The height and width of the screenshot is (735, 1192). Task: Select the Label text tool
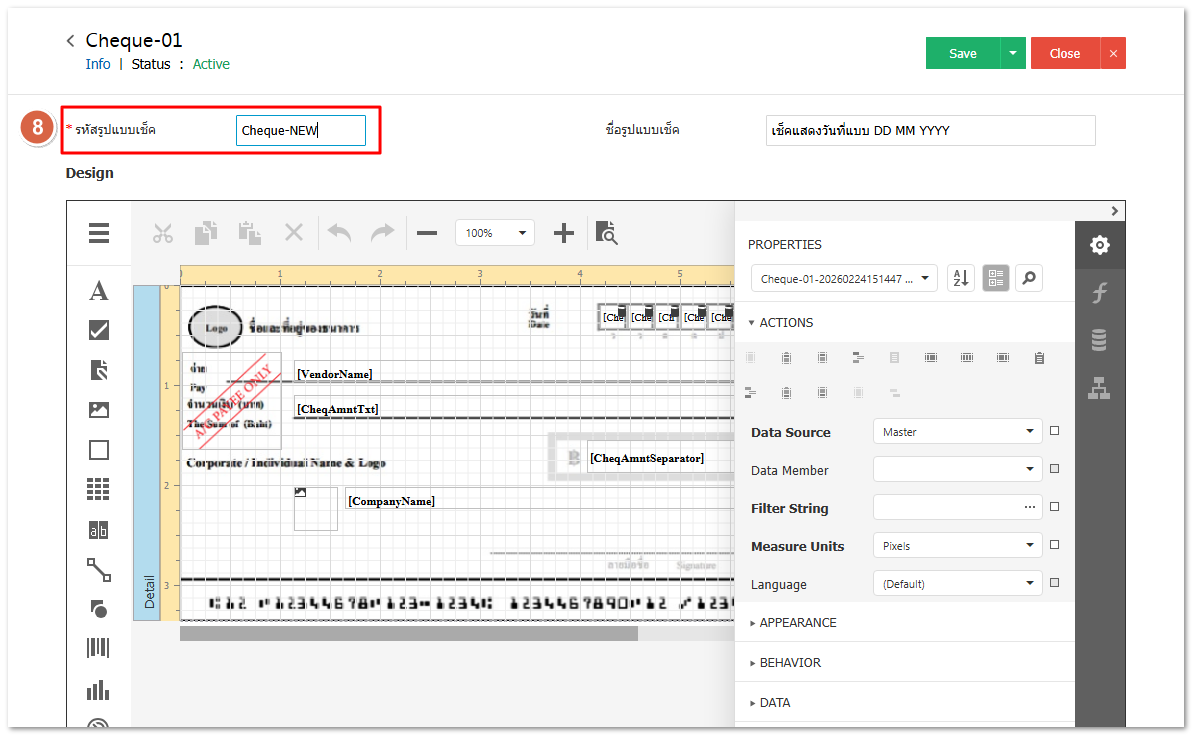(99, 291)
